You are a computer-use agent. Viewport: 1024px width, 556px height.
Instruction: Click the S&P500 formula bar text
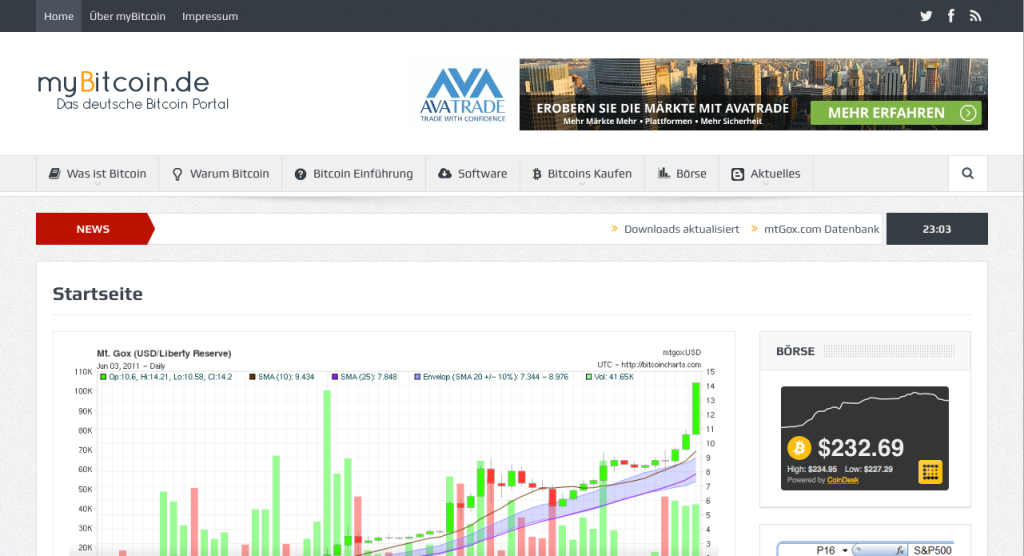(933, 551)
